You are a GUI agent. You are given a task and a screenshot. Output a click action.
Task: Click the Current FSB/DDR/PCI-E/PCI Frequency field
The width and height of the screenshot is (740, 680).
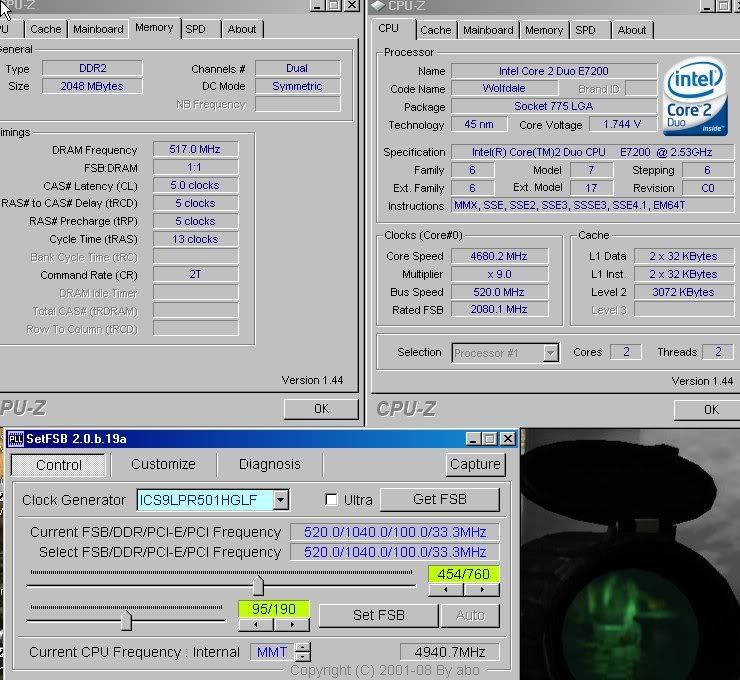pos(395,532)
